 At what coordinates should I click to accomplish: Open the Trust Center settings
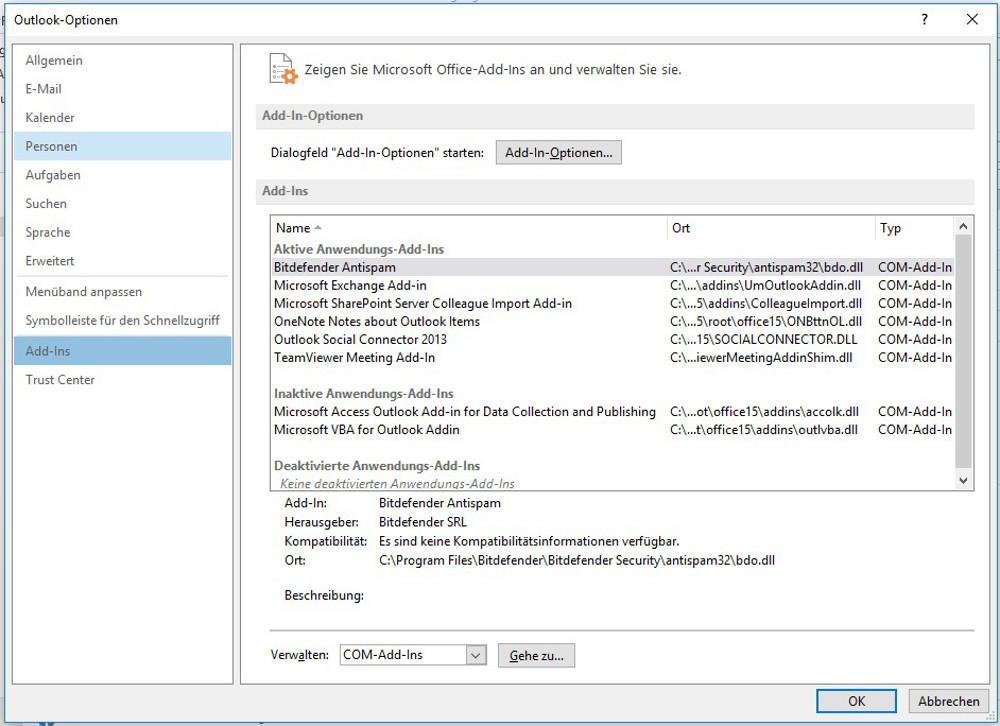point(62,380)
